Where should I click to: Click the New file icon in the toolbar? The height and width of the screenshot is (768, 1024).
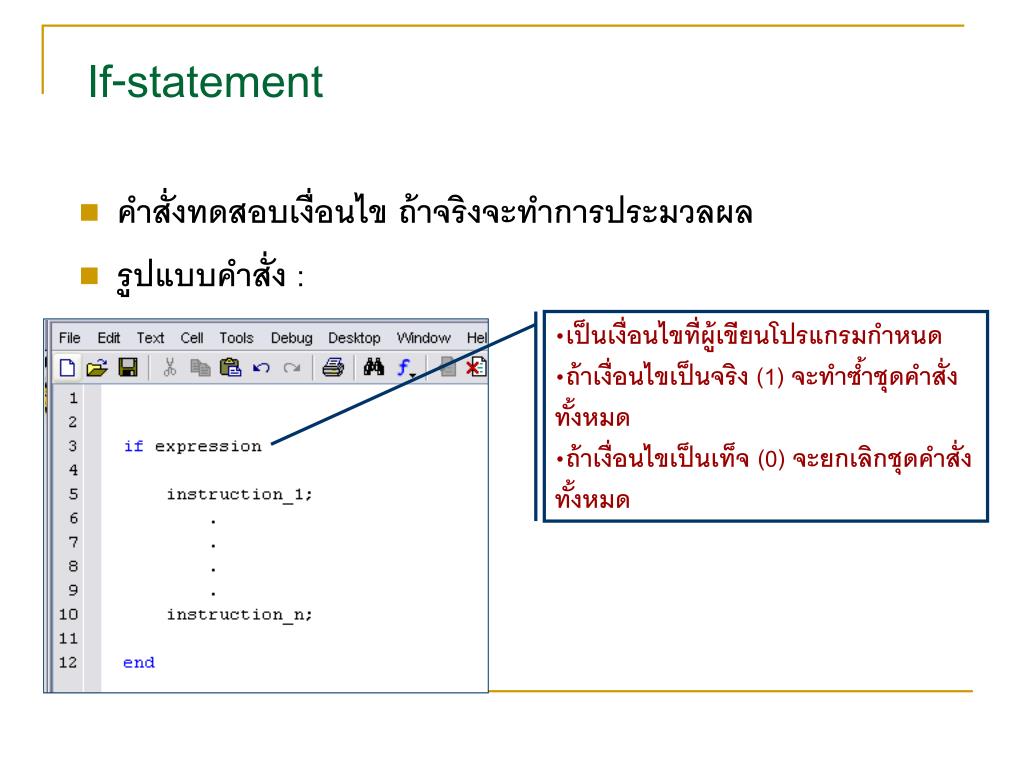click(67, 368)
